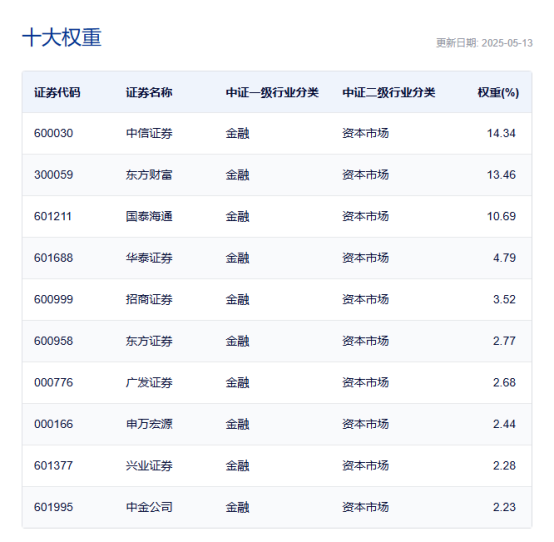The width and height of the screenshot is (554, 542).
Task: Click the 中证一级行业分类 column header
Action: [x=272, y=93]
